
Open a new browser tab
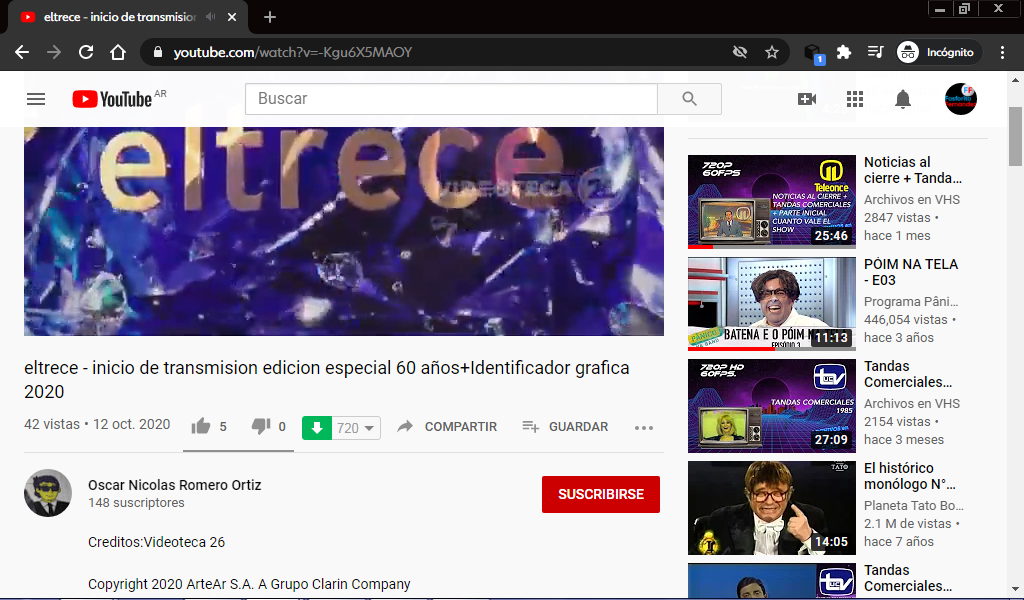click(x=270, y=17)
